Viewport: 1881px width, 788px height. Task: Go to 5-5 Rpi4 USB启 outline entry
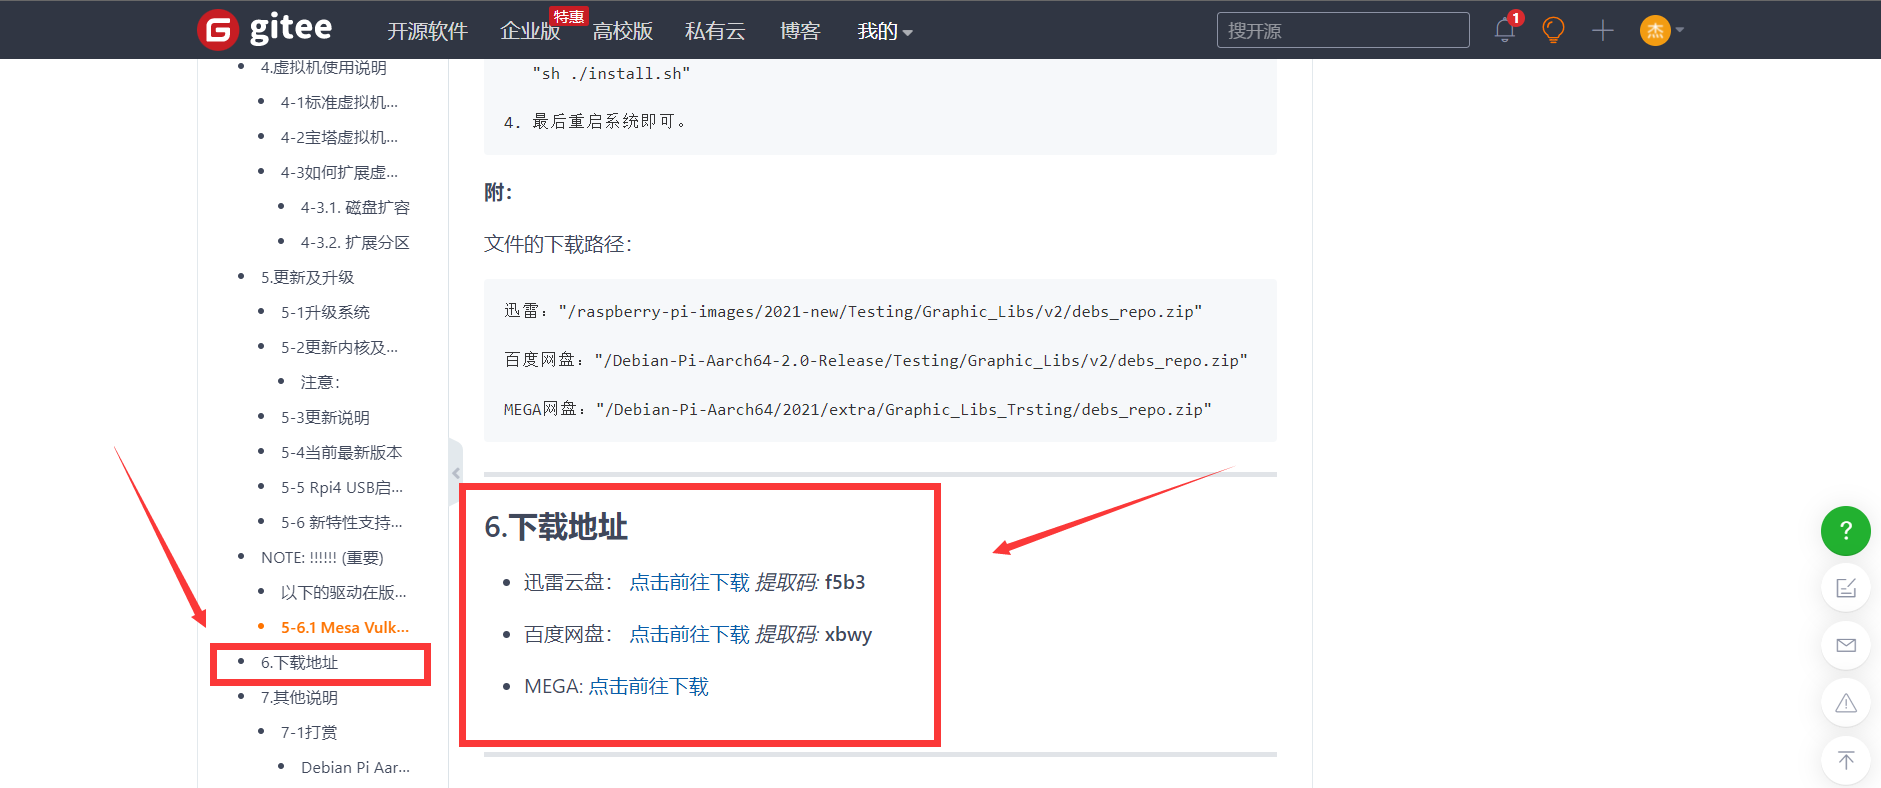pos(342,487)
